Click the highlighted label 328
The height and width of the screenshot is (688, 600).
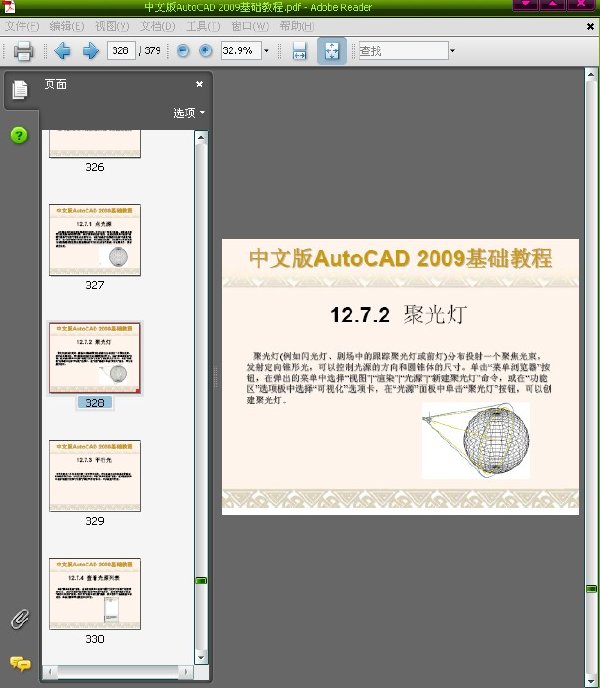(95, 403)
